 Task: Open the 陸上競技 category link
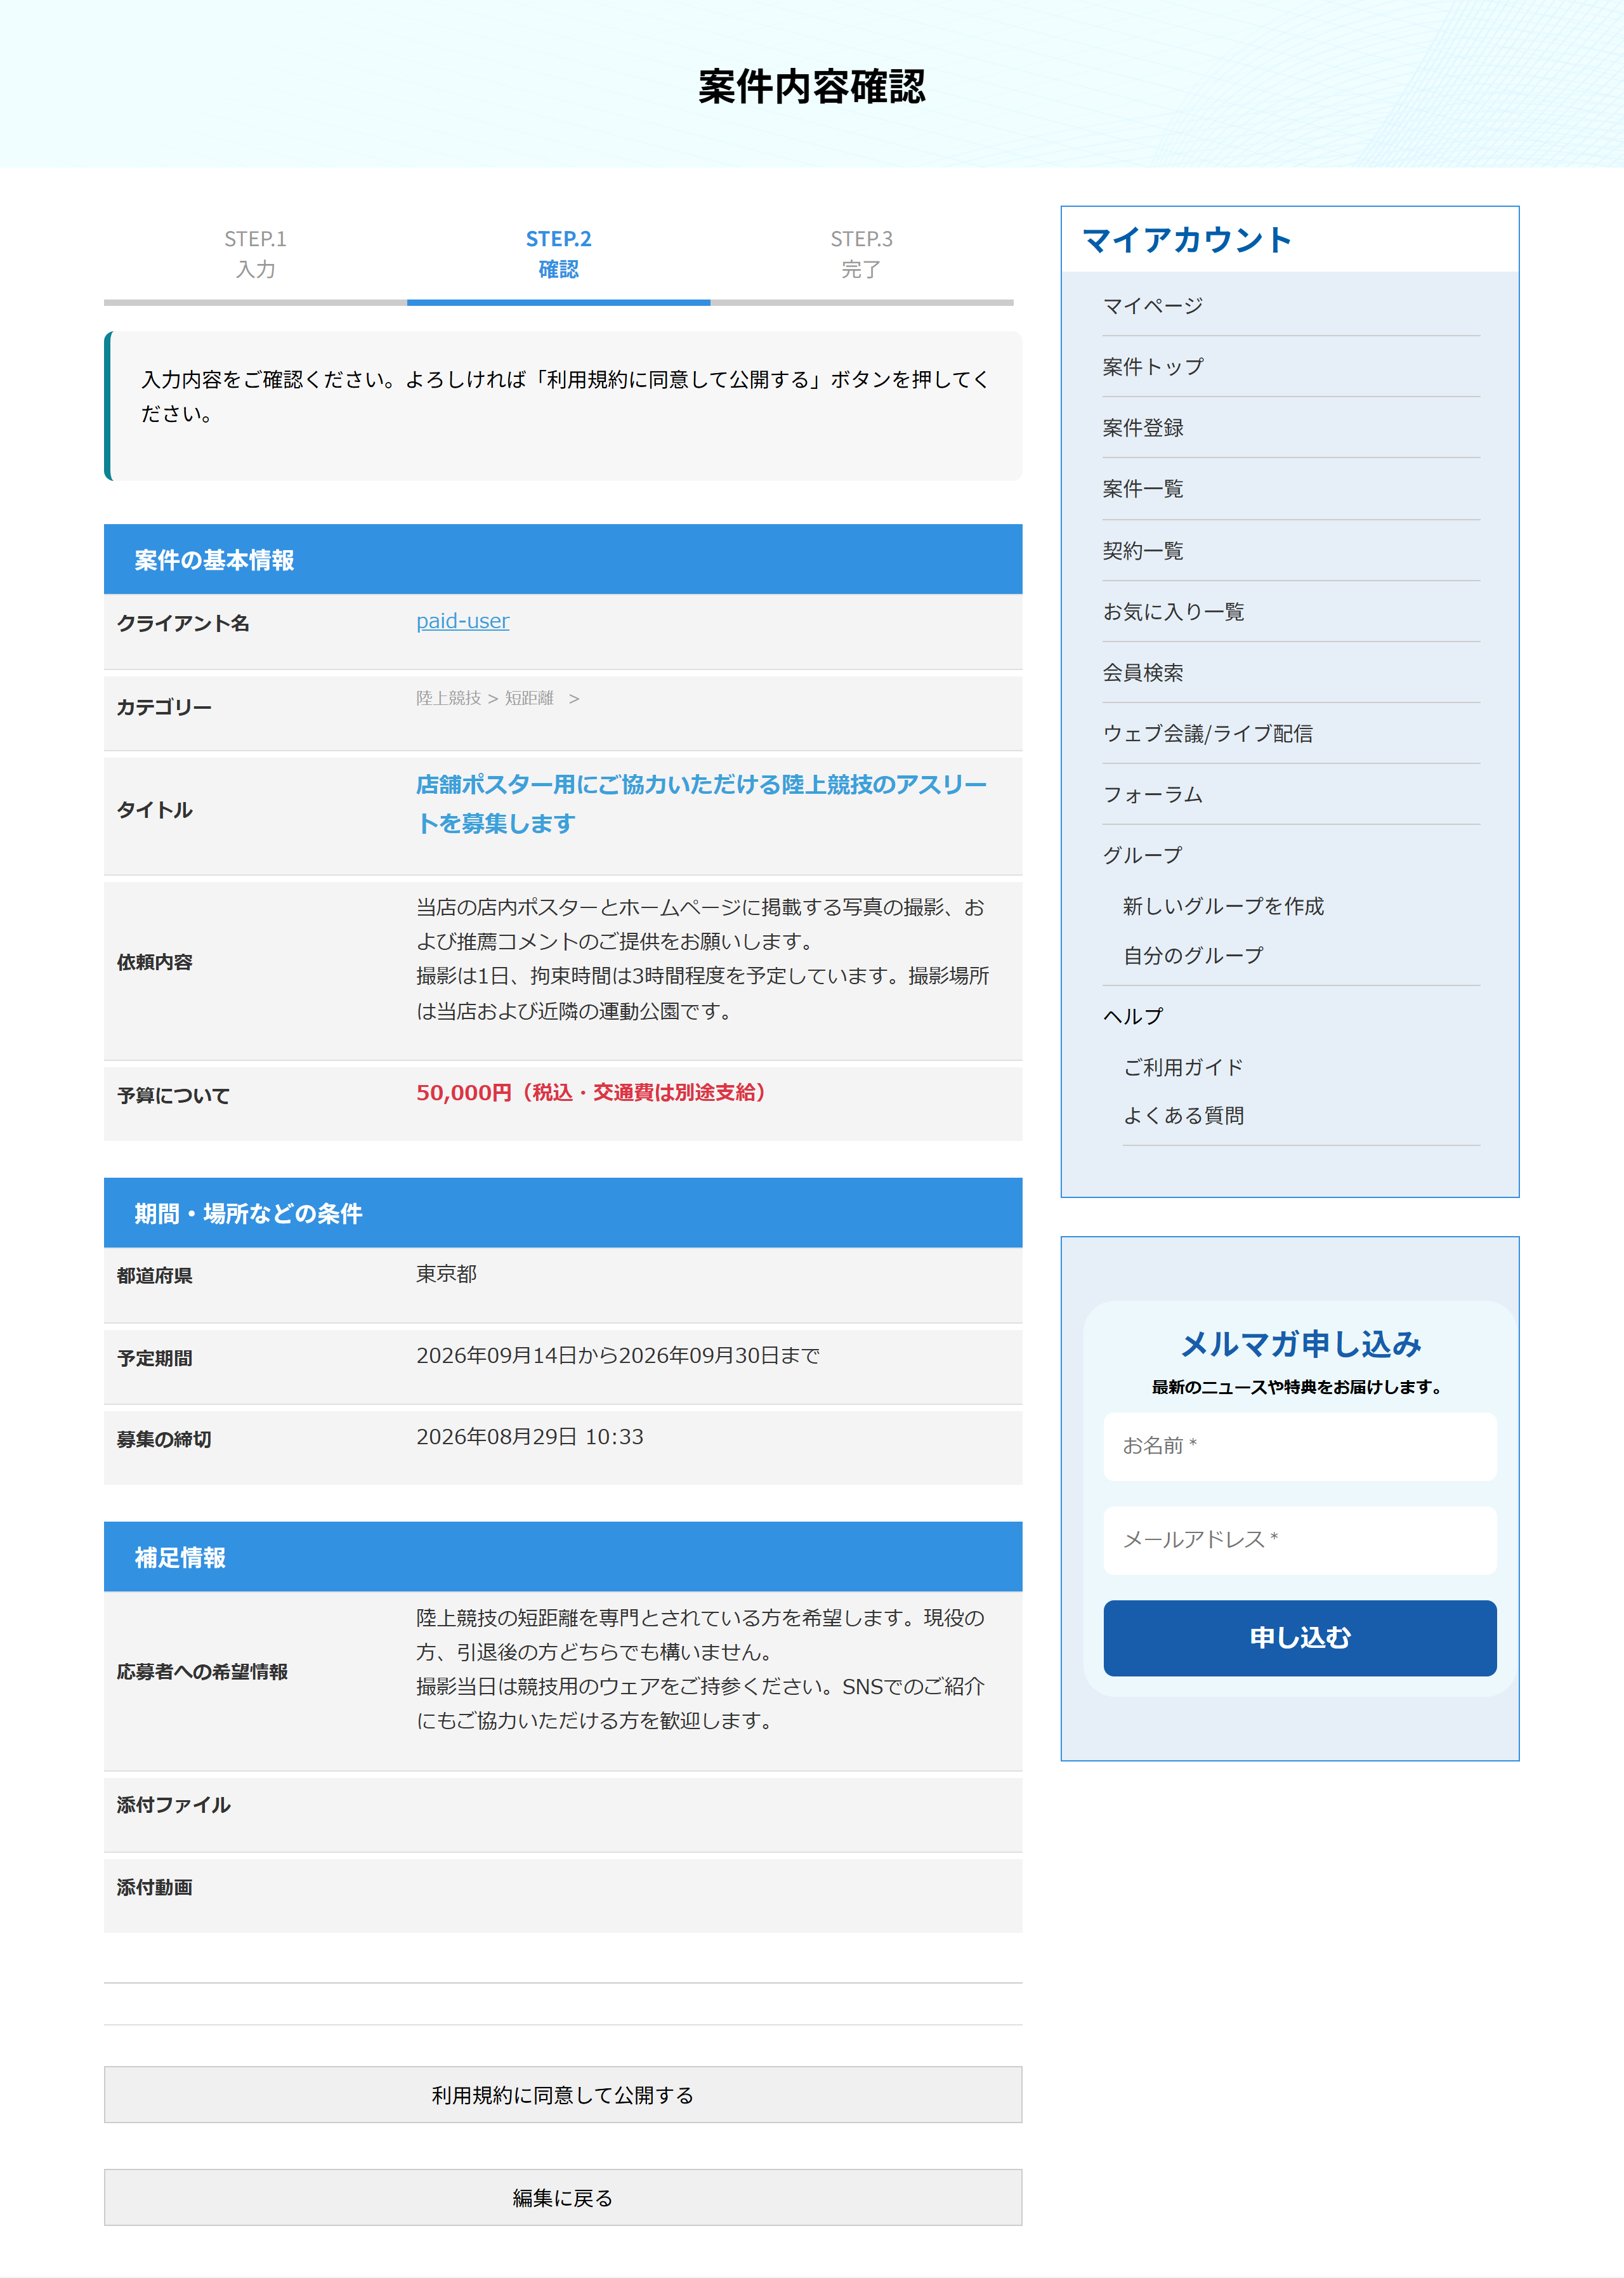(x=448, y=698)
